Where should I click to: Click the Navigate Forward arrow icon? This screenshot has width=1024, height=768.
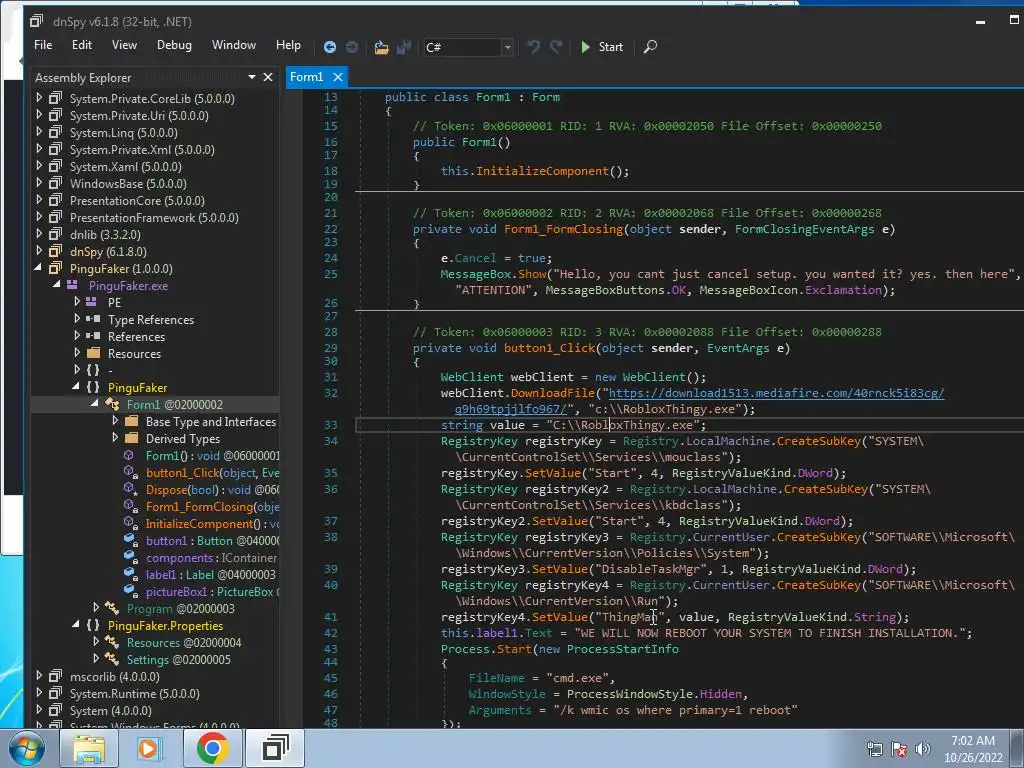click(352, 47)
